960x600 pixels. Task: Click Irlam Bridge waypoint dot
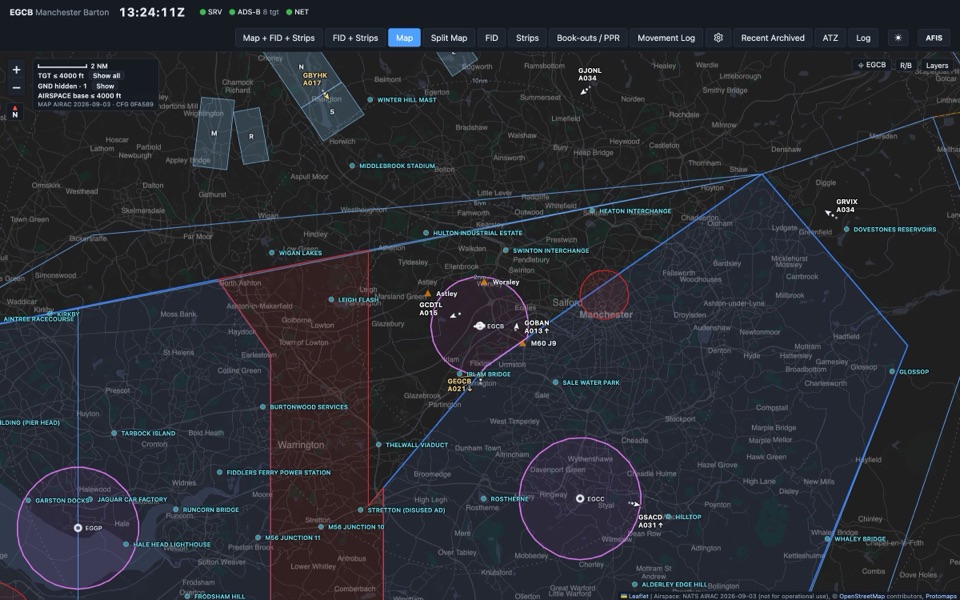(460, 374)
